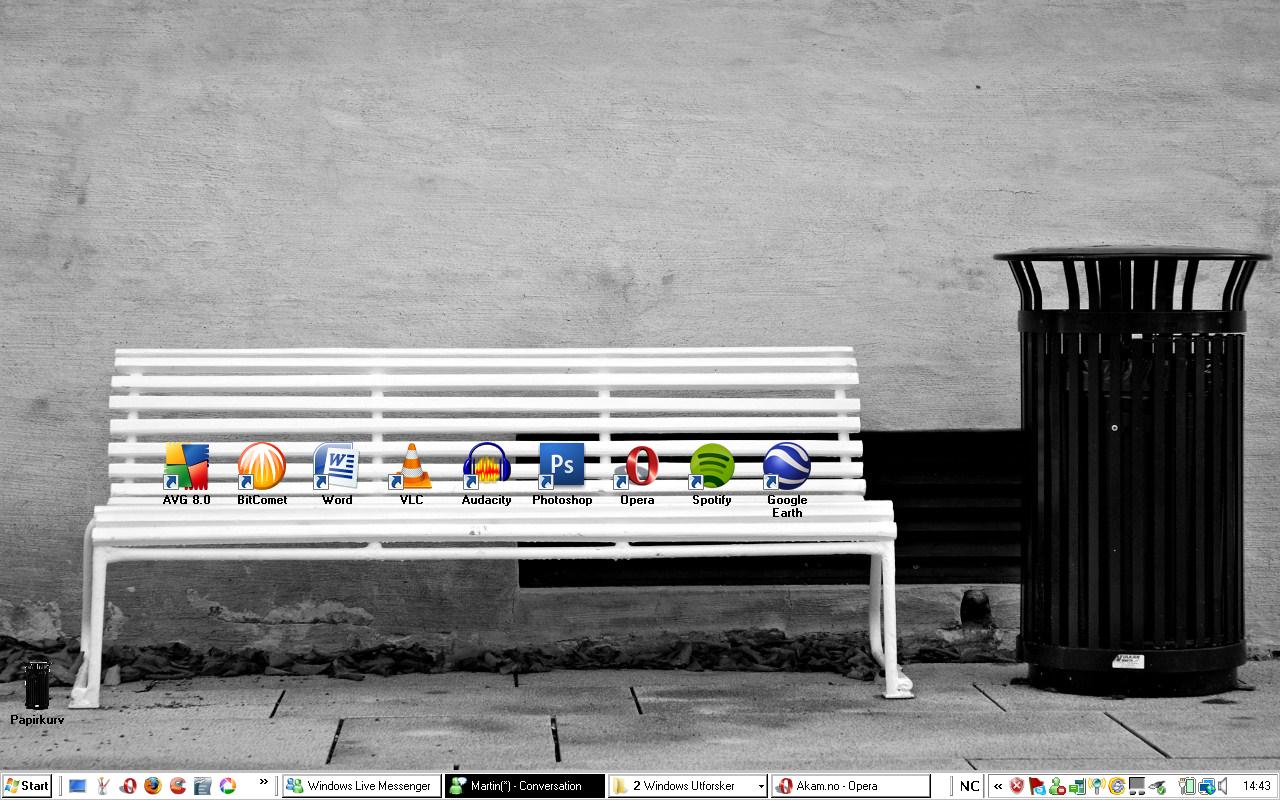
Task: Click the 14:43 system clock
Action: tap(1256, 786)
